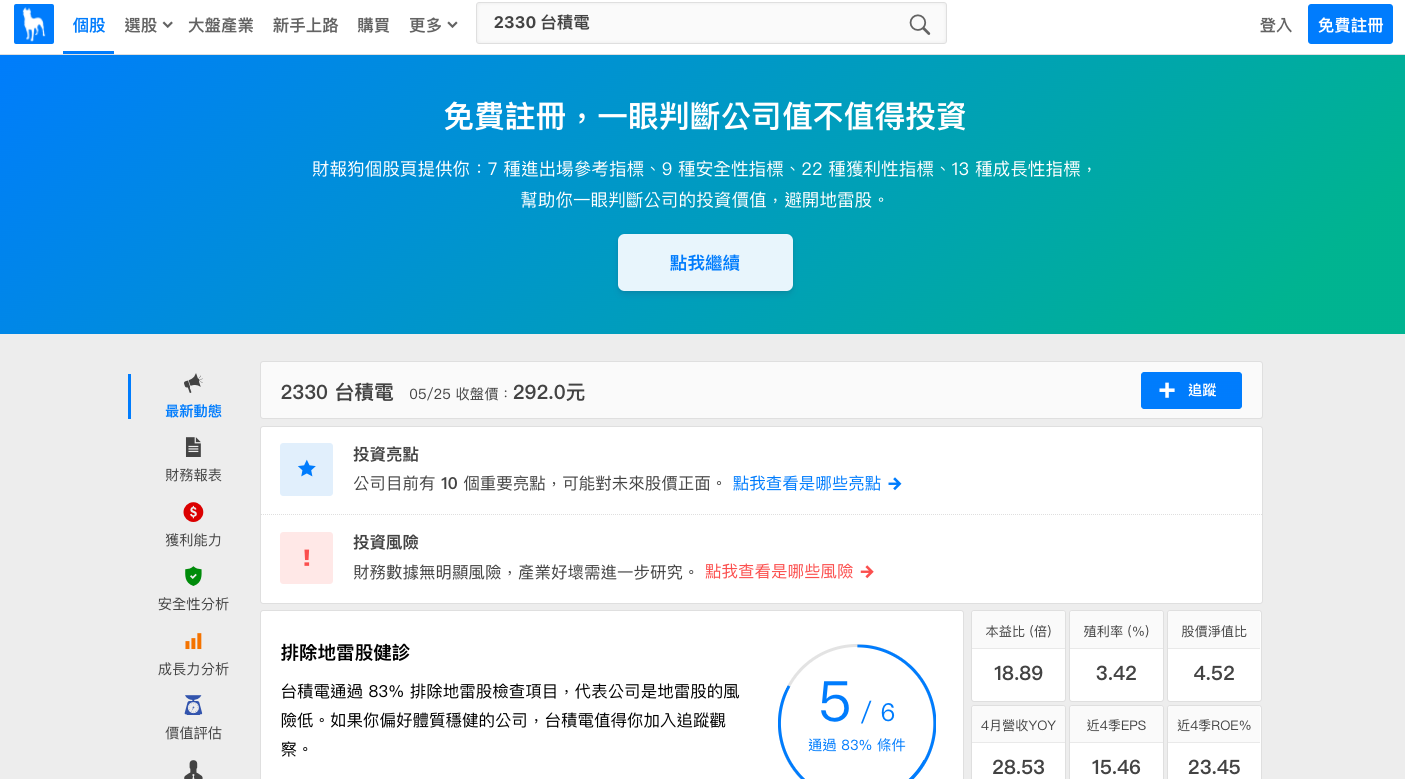Click the 投資風險 heading
The width and height of the screenshot is (1405, 779).
click(386, 542)
